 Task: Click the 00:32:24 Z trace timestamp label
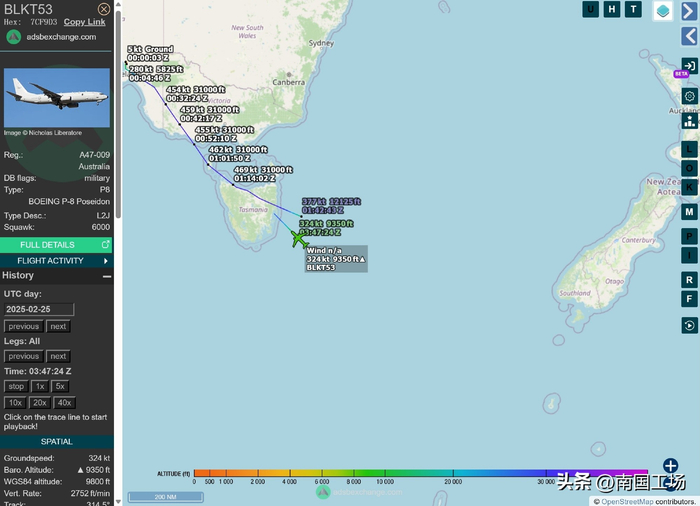pos(187,98)
